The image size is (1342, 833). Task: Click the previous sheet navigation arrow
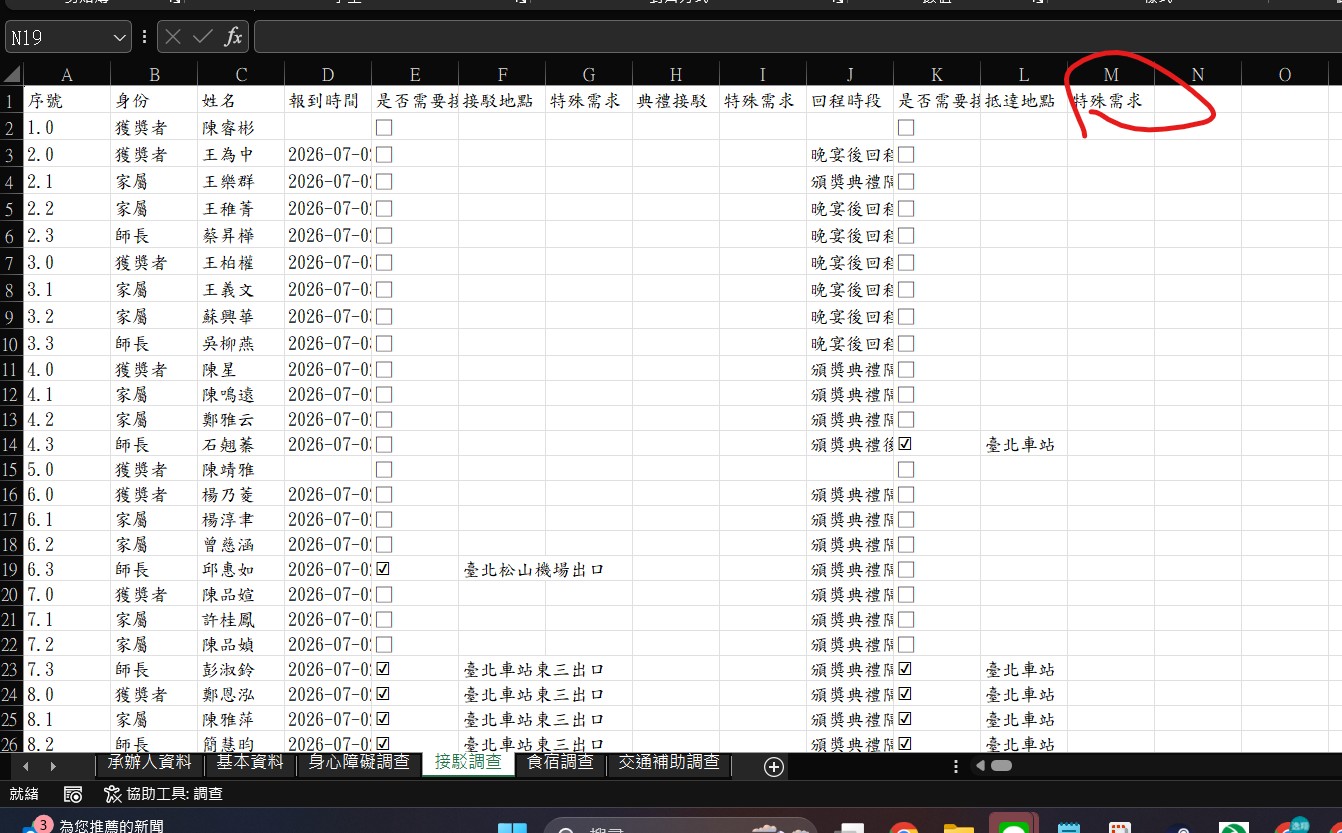pos(26,766)
